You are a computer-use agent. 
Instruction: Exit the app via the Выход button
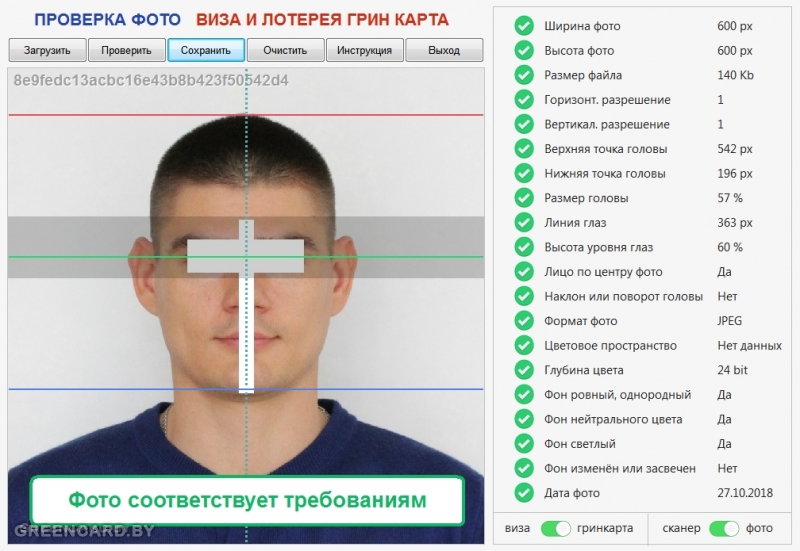(444, 50)
